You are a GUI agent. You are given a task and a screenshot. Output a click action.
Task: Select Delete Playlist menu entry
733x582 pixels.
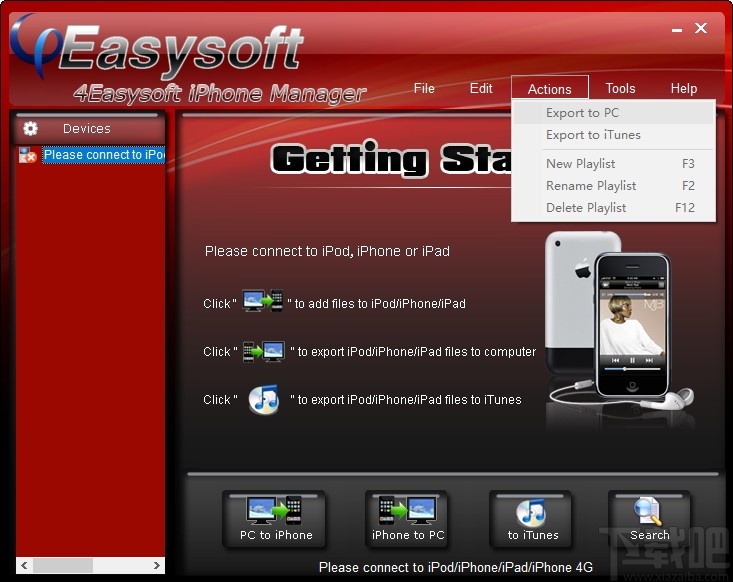(x=613, y=208)
